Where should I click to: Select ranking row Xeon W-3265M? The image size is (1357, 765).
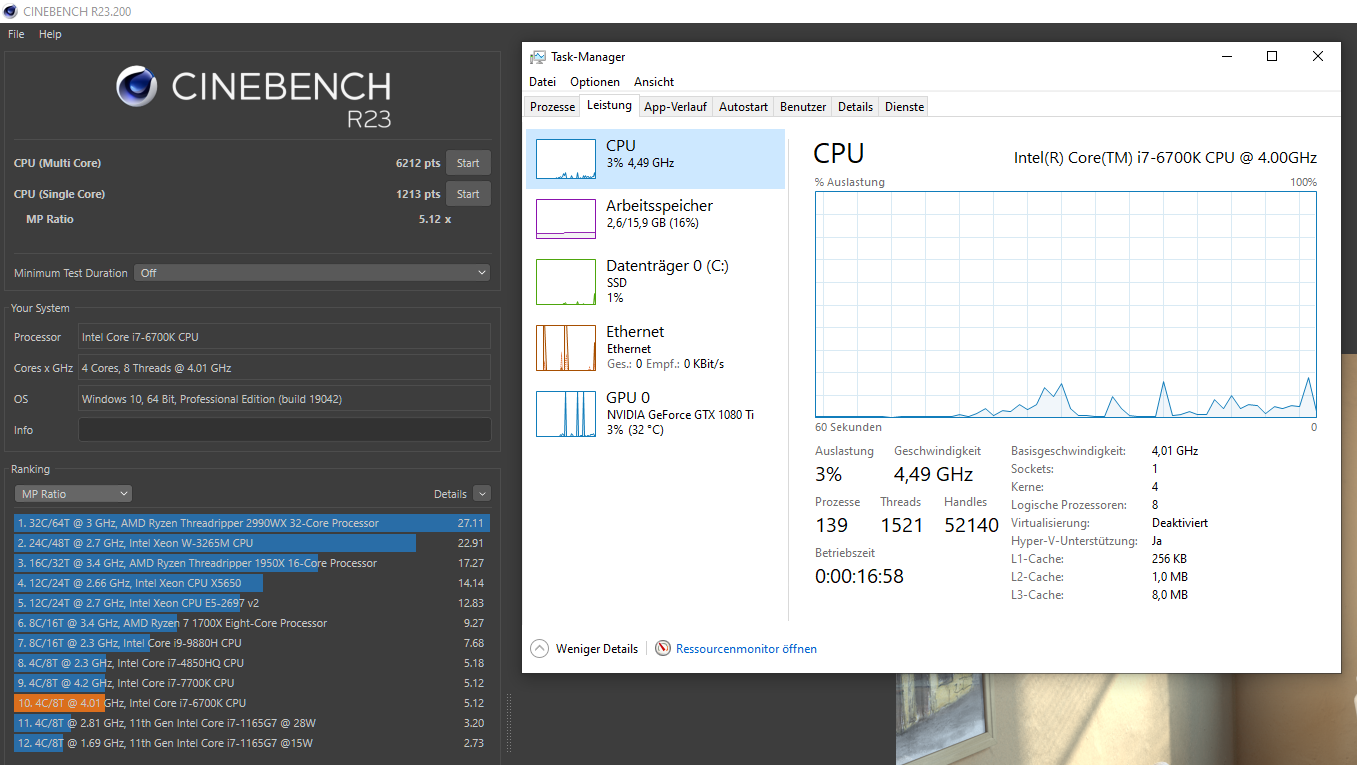click(x=252, y=543)
